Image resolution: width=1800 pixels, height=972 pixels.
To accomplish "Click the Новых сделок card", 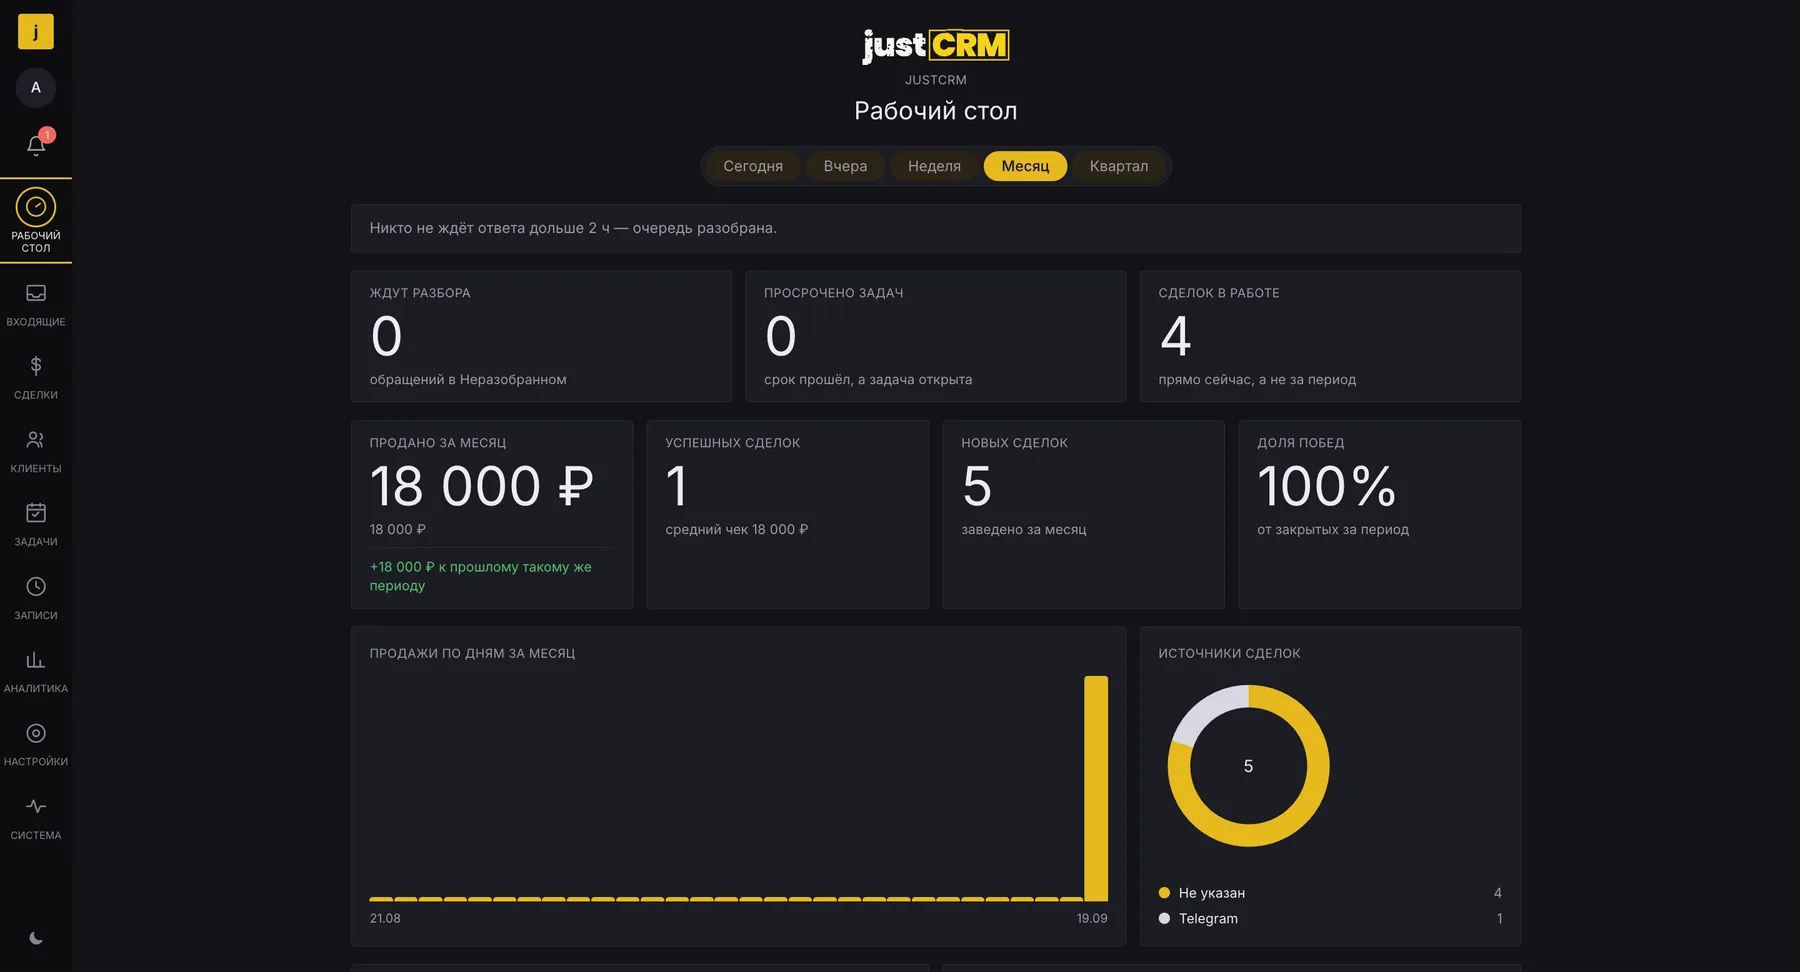I will tap(1083, 514).
